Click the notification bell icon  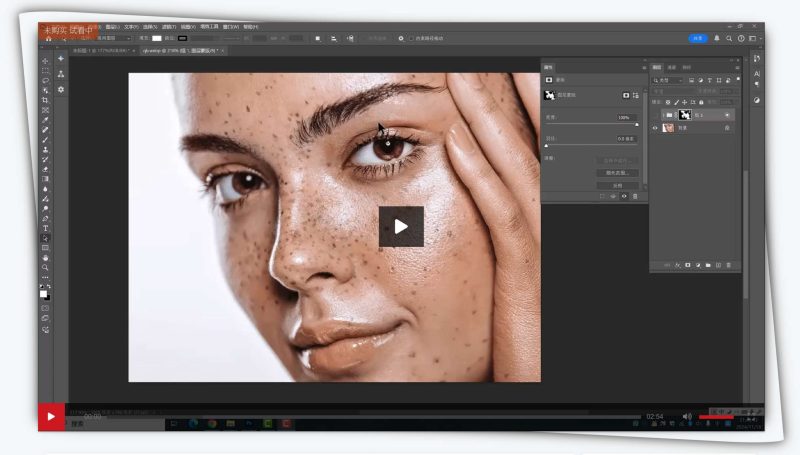point(717,38)
